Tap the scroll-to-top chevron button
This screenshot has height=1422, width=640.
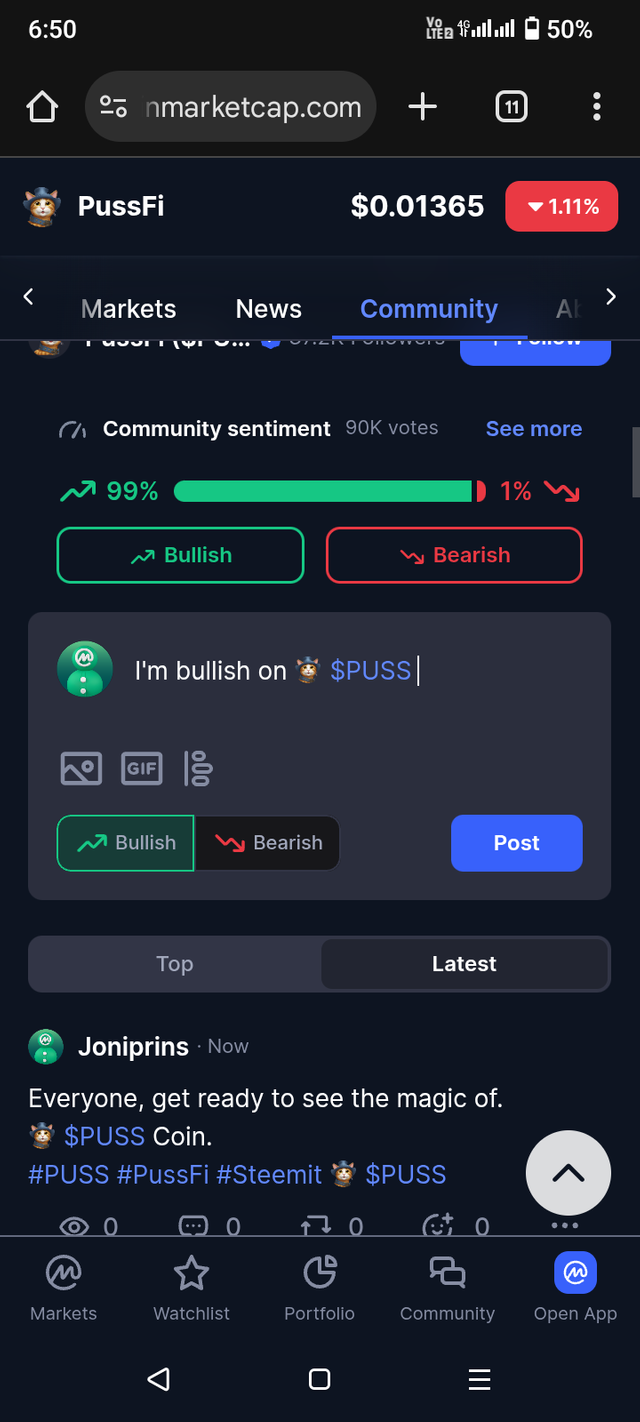pos(567,1172)
